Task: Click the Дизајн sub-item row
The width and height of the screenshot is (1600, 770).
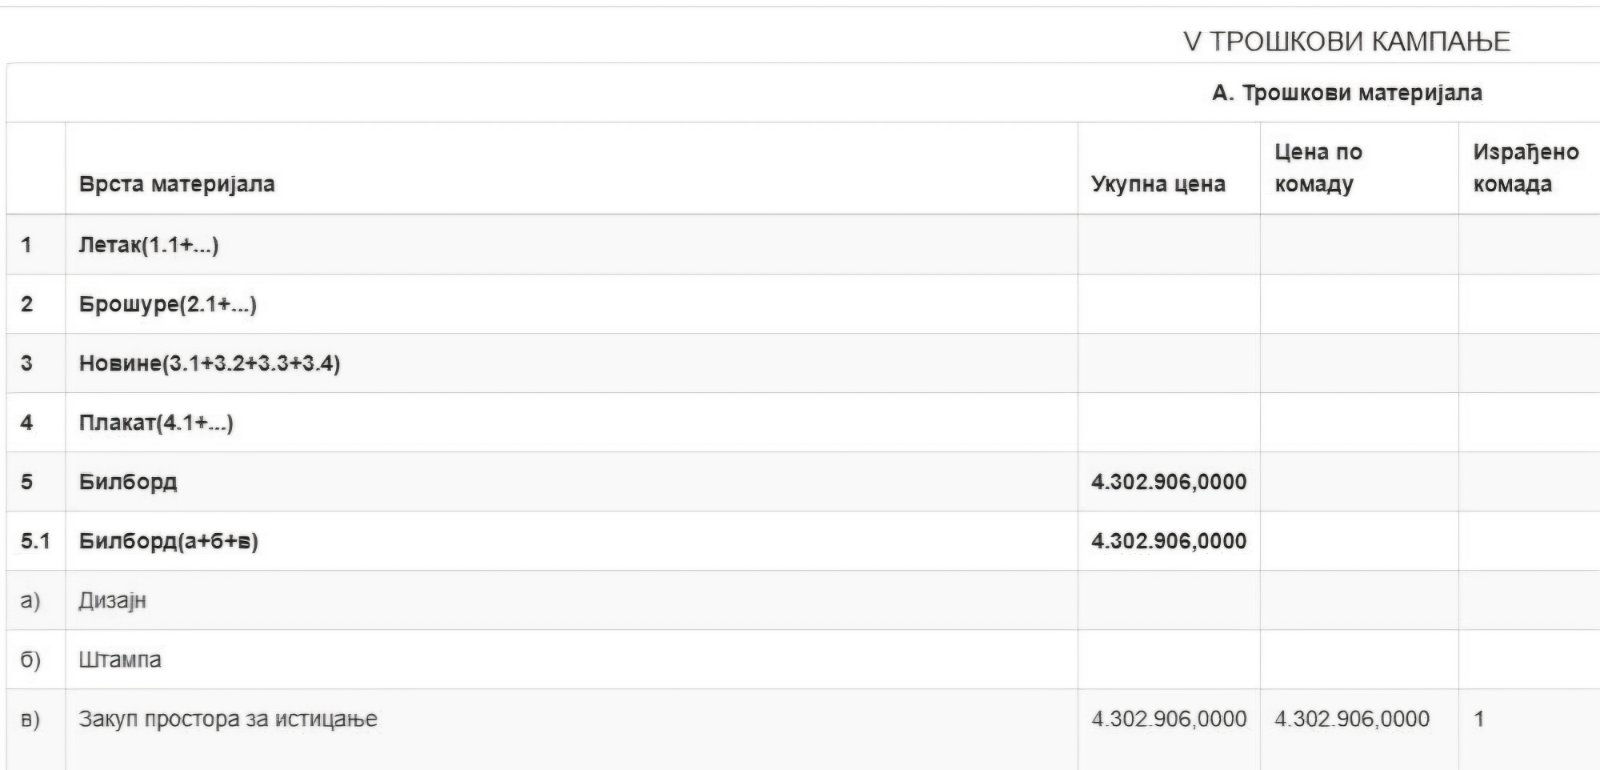Action: pos(112,601)
